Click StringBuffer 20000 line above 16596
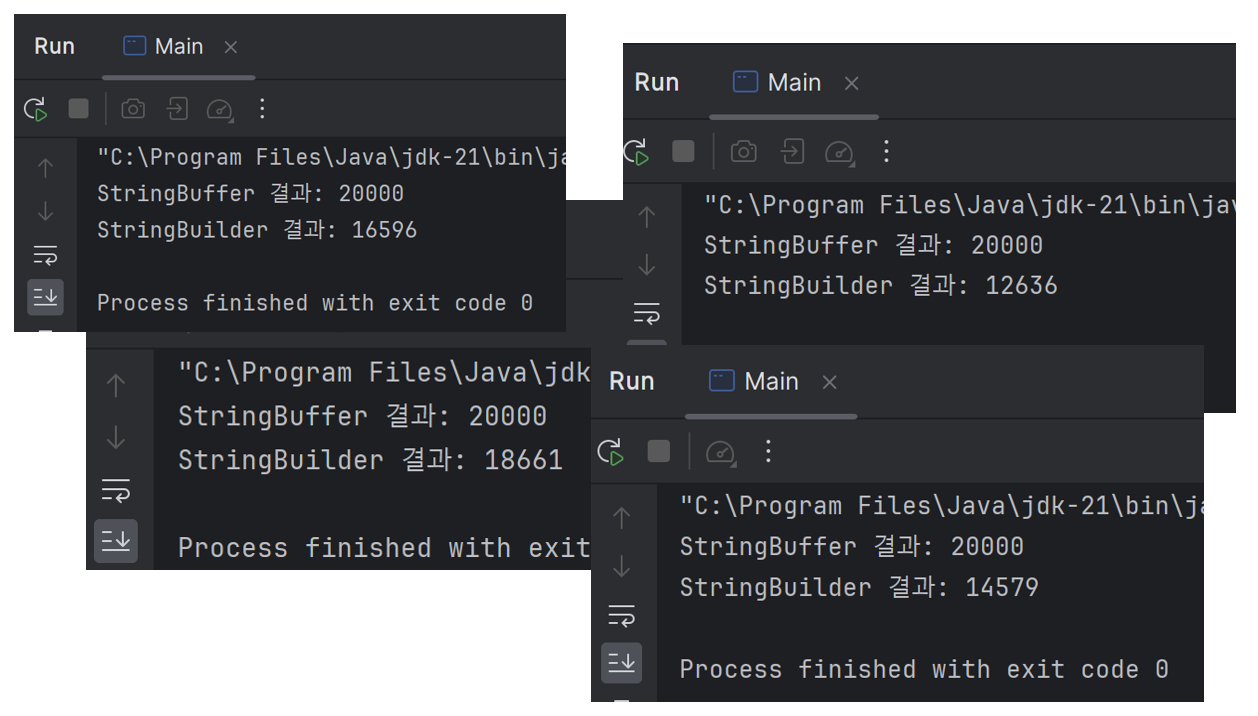The image size is (1258, 716). click(250, 194)
